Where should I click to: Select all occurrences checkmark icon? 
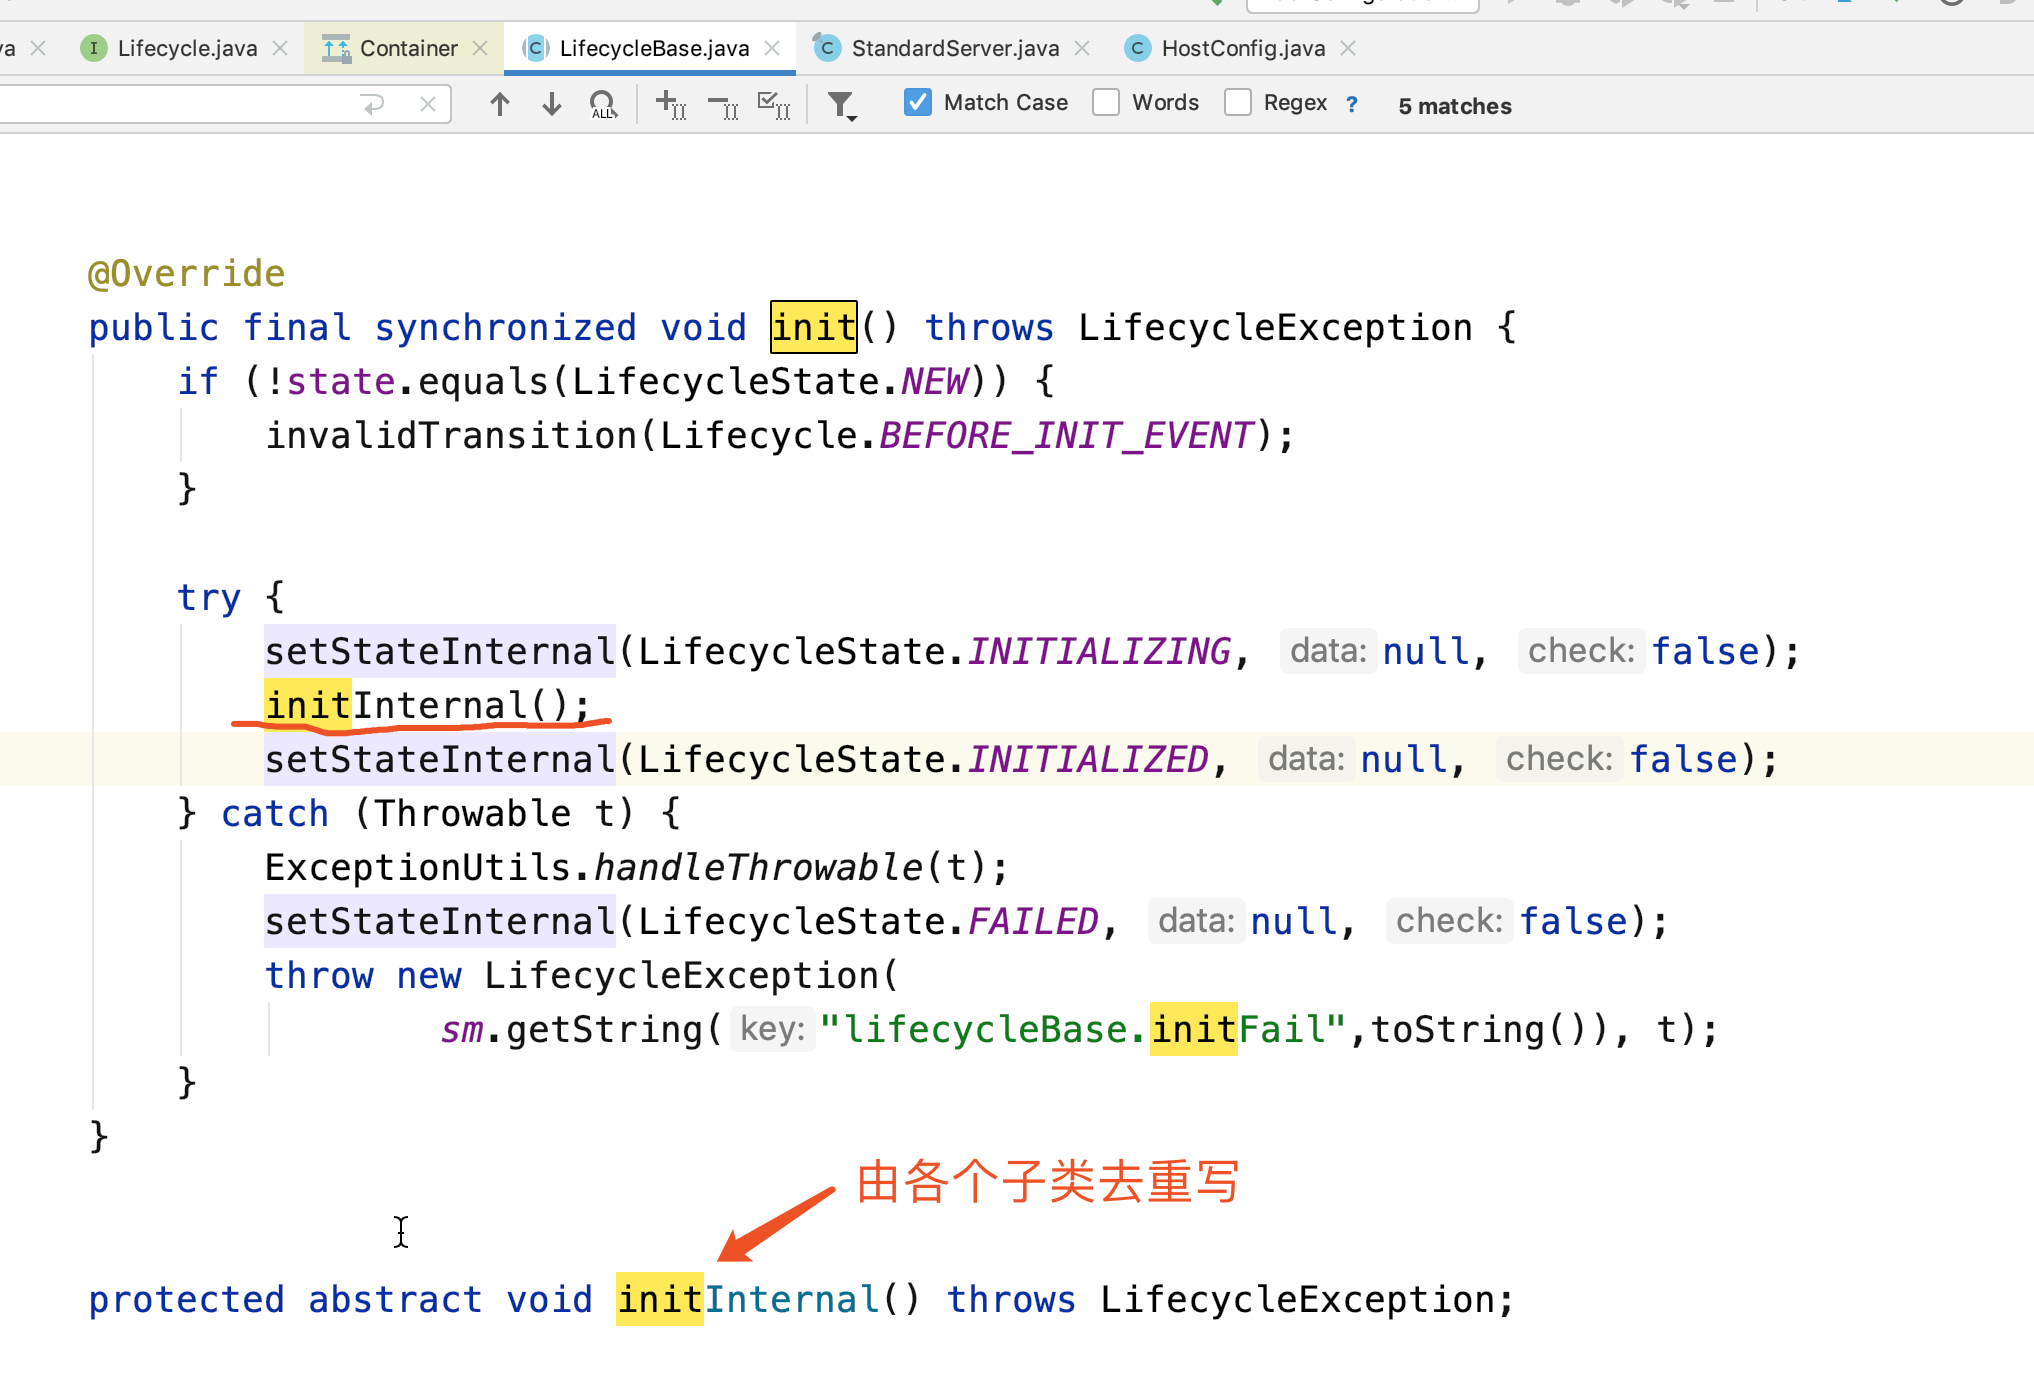click(774, 104)
